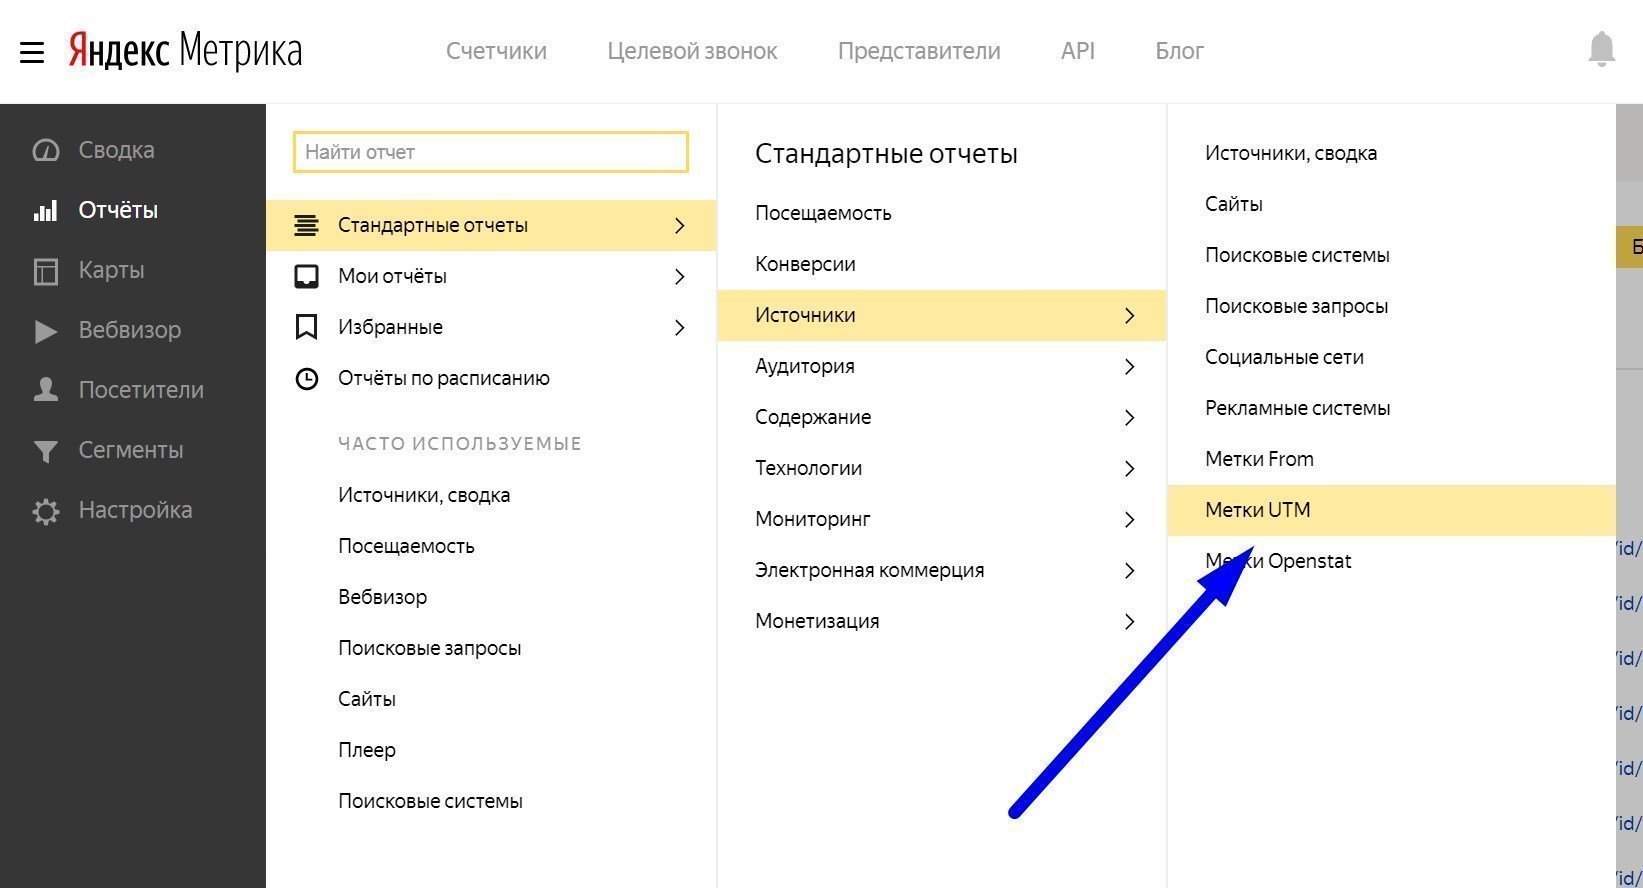Click the Карты layout icon
1643x888 pixels.
(46, 271)
